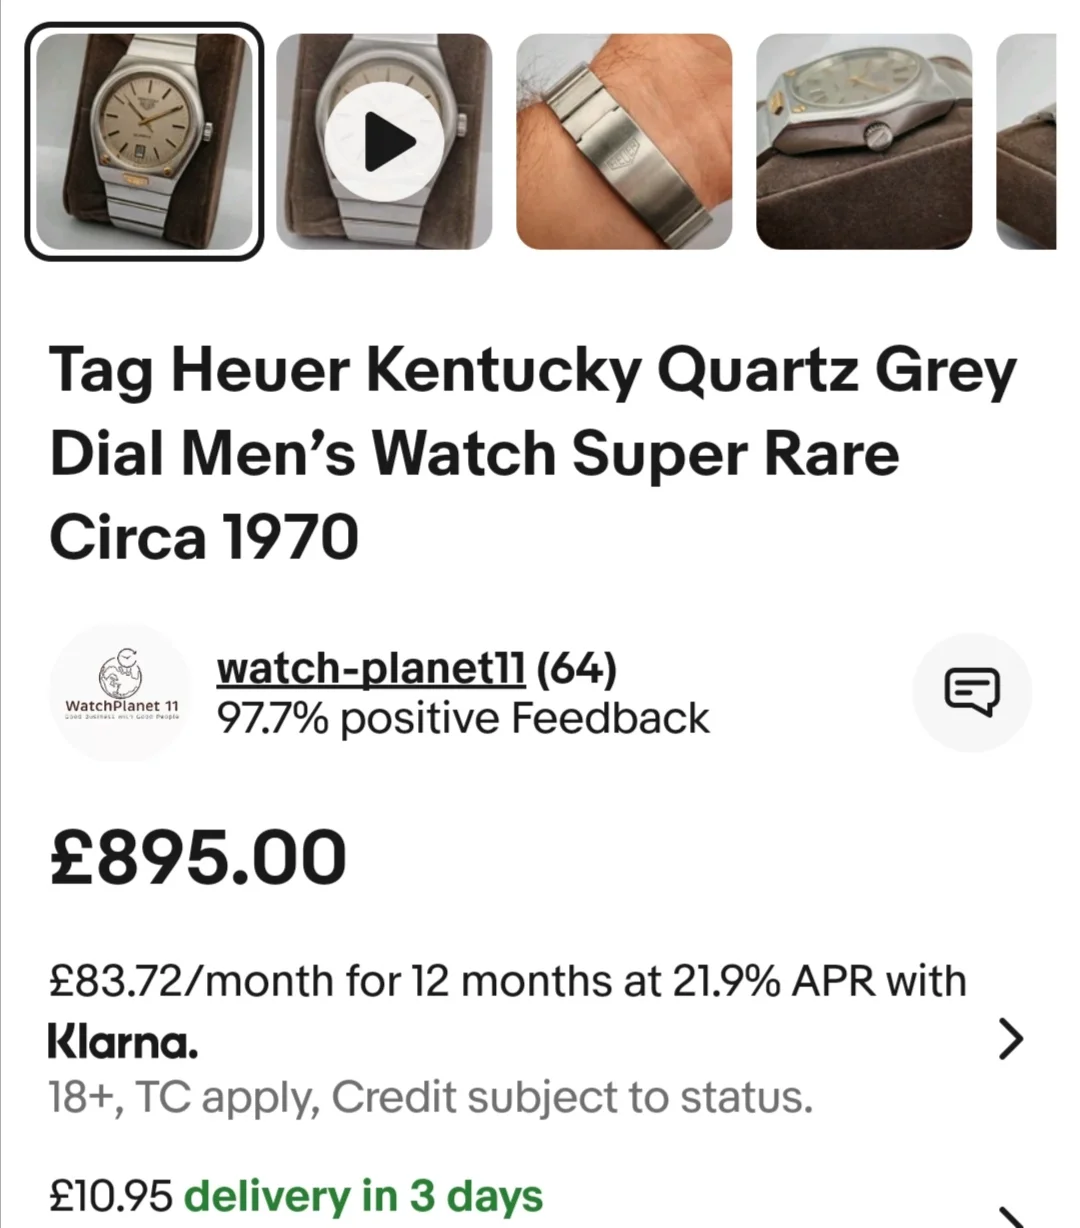Tap the £10.95 delivery cost
Viewport: 1080px width, 1228px height.
pos(111,1196)
